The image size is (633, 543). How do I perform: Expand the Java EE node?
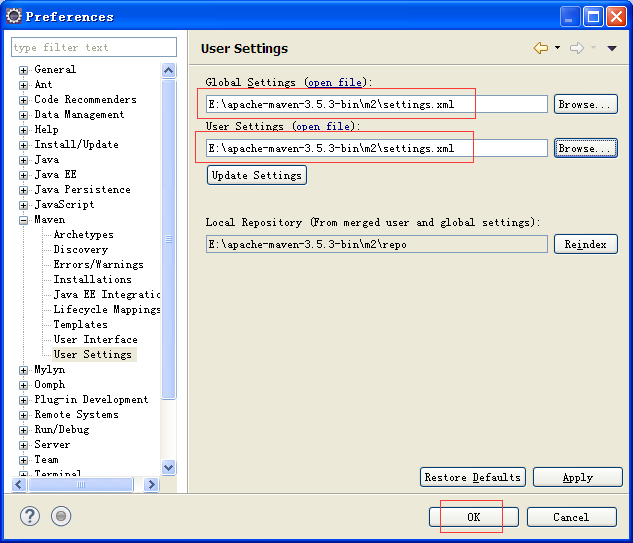coord(23,175)
